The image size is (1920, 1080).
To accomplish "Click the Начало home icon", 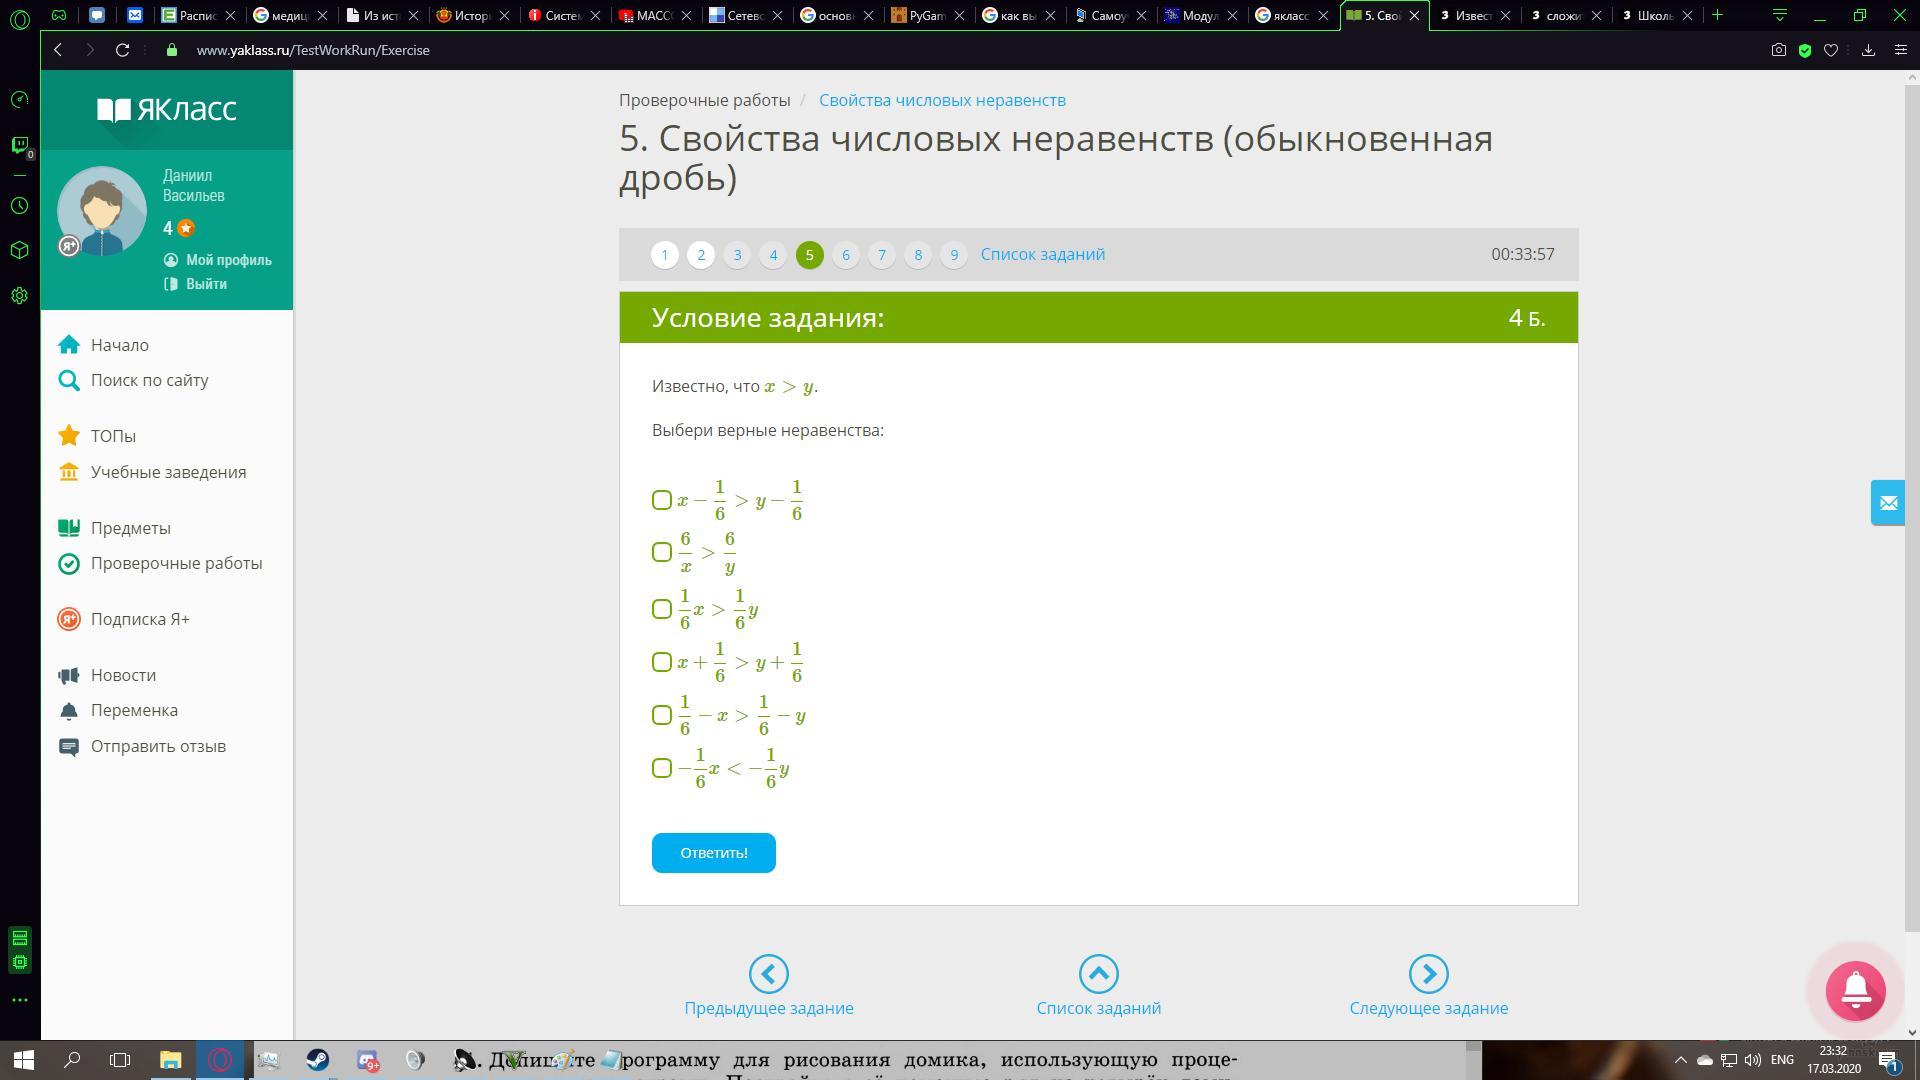I will [x=69, y=345].
